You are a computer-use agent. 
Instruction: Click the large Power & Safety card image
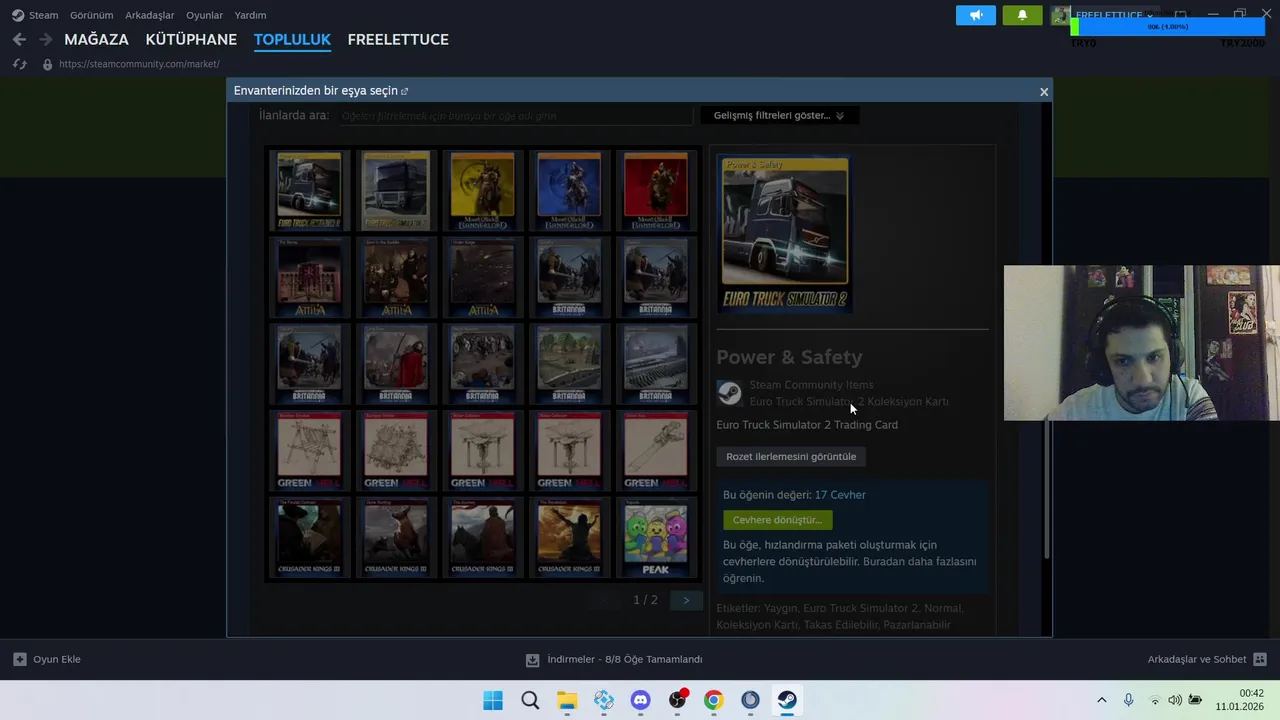point(785,234)
